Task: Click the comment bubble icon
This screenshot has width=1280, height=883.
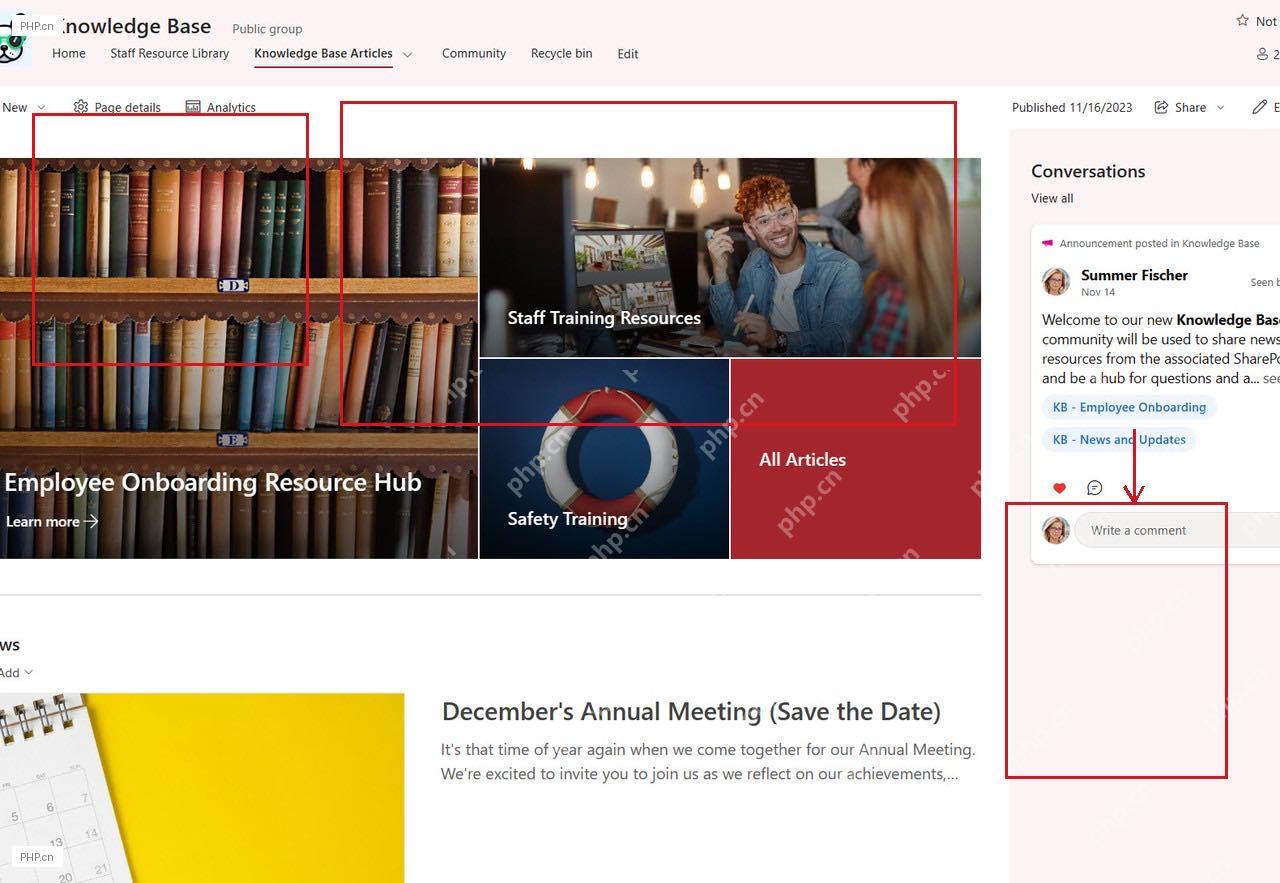Action: [x=1095, y=488]
